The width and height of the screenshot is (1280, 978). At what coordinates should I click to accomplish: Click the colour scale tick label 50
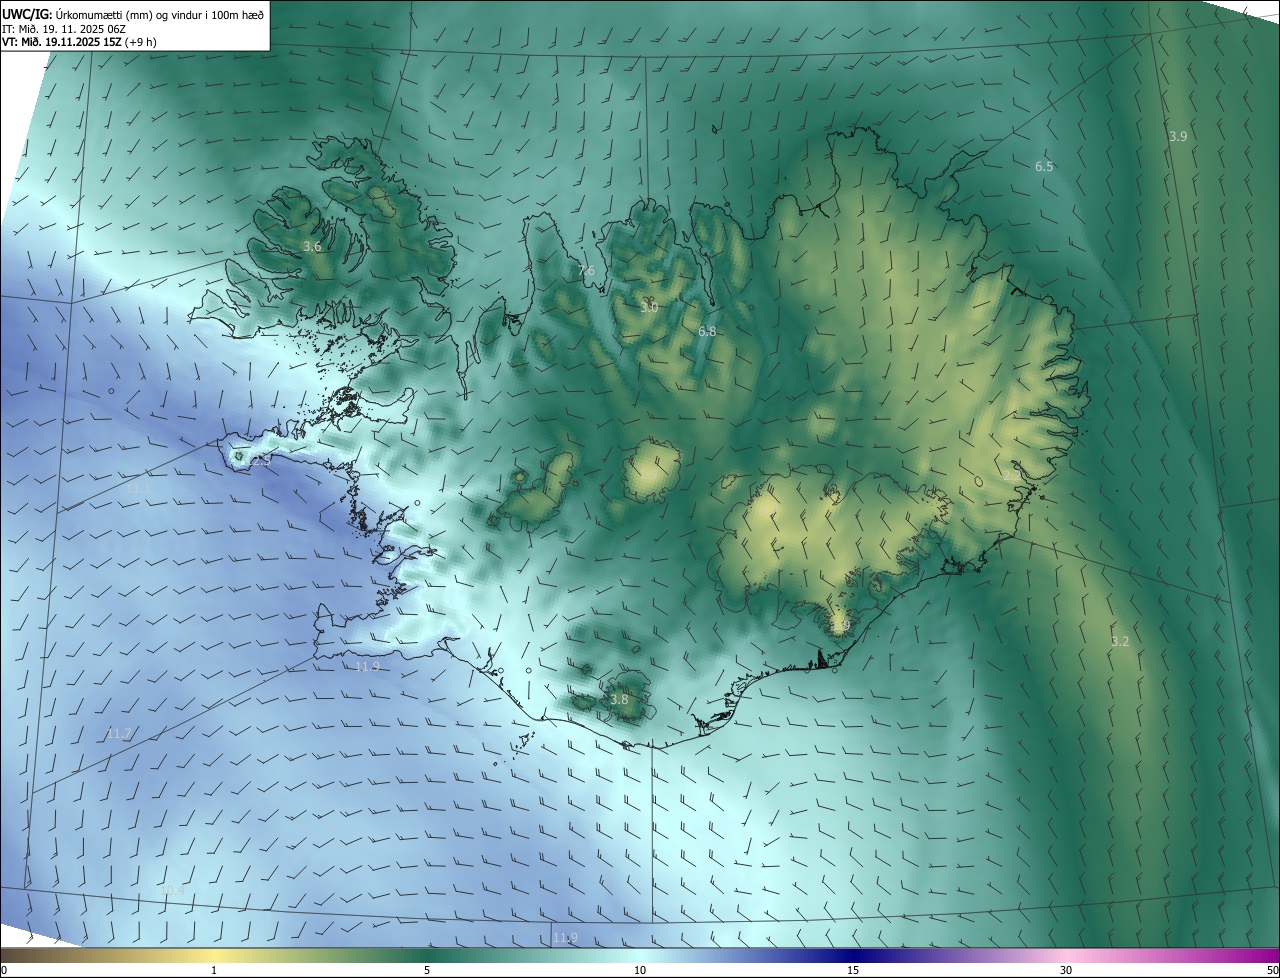1272,970
